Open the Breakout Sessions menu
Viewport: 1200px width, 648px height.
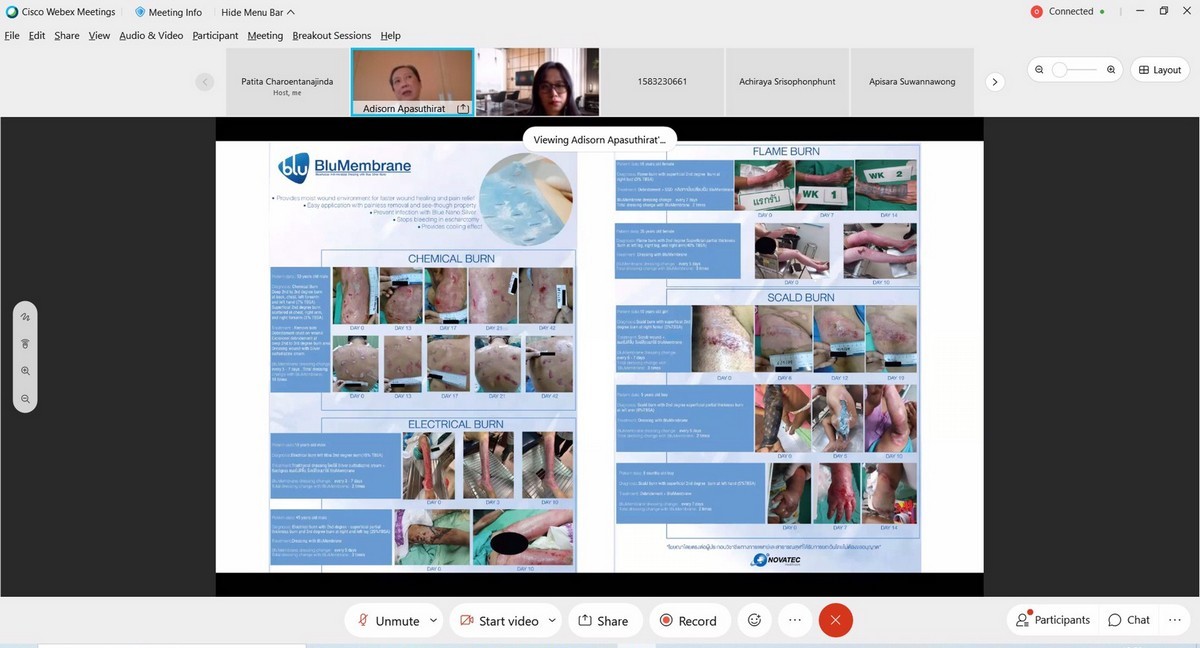331,35
